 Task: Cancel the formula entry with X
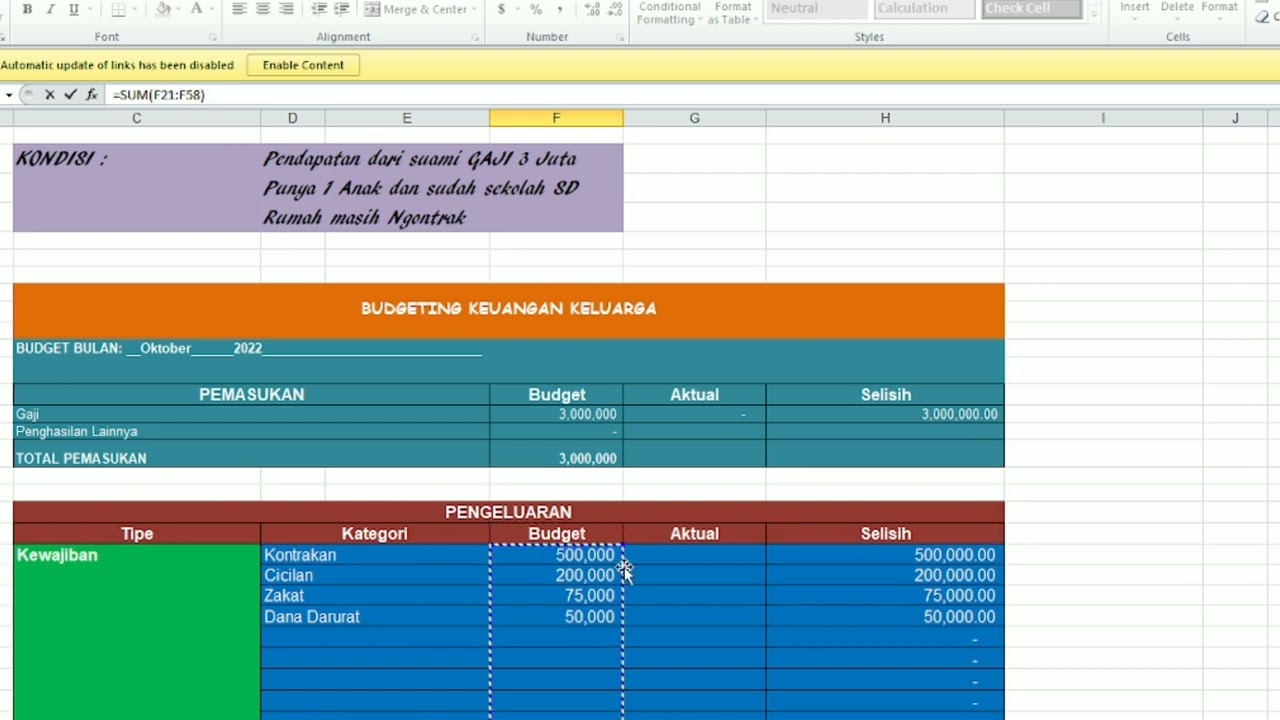click(49, 95)
